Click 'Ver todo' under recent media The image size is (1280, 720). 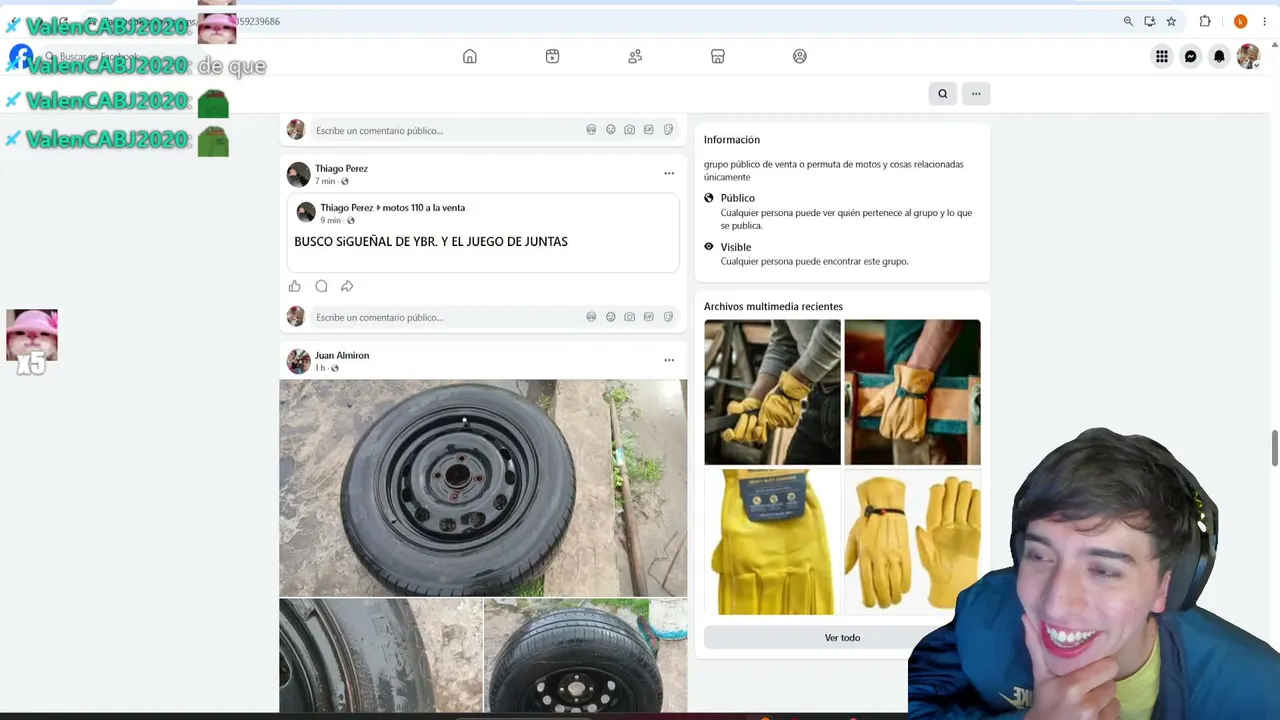[x=842, y=638]
